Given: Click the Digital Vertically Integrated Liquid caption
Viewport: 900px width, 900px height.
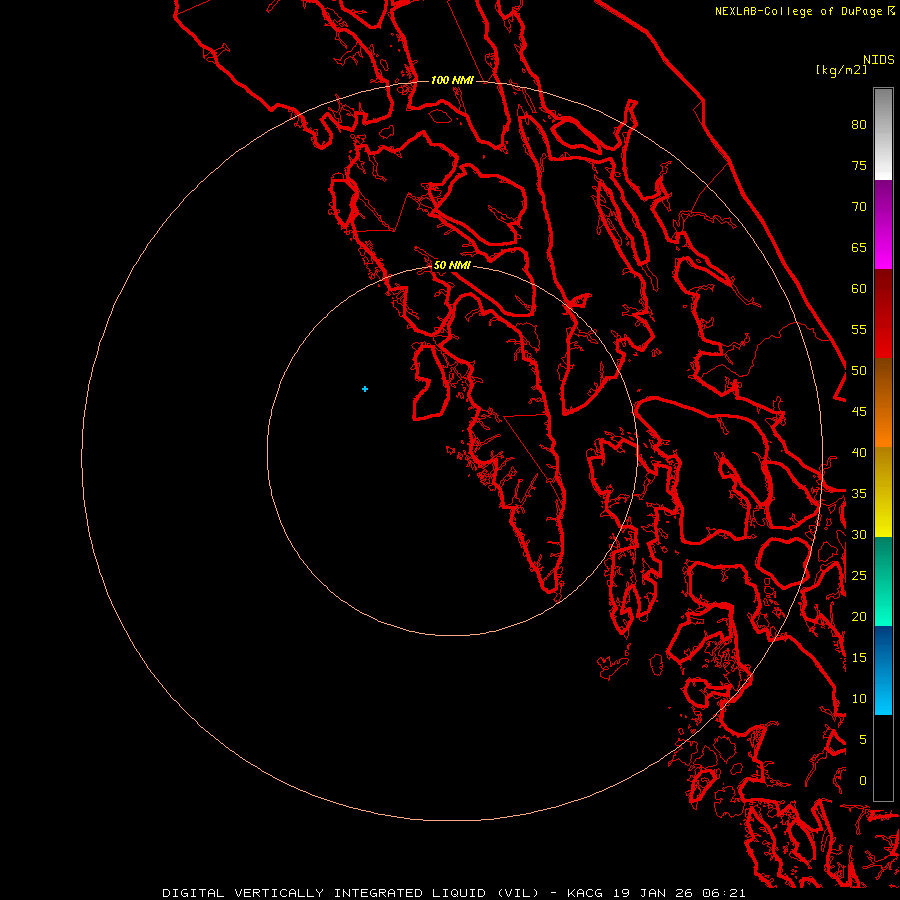Looking at the screenshot, I should tap(351, 893).
